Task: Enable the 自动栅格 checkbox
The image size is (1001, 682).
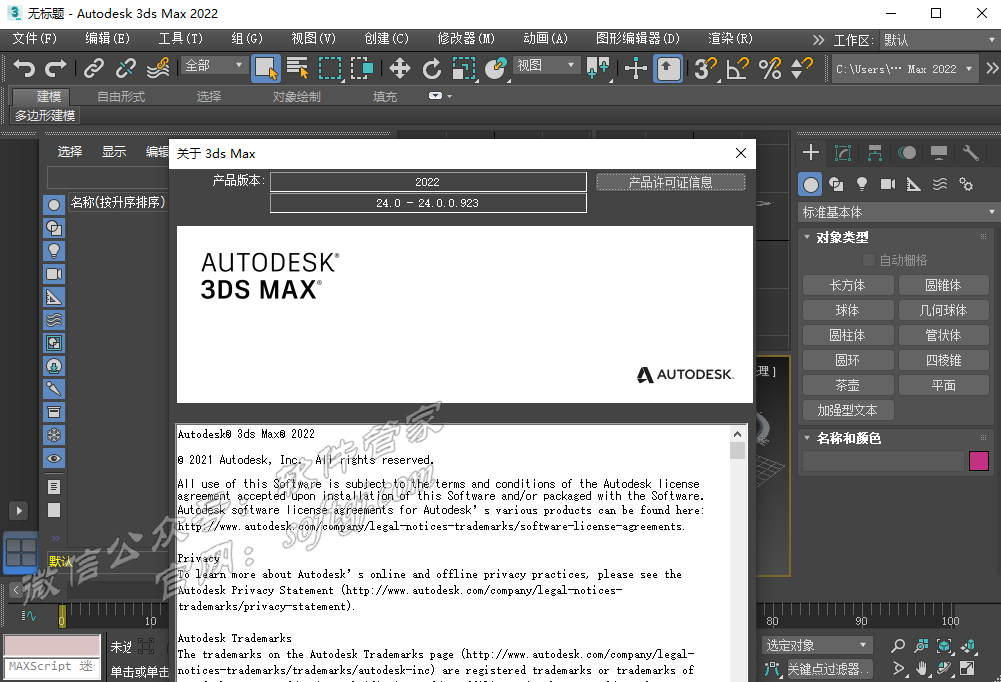Action: (869, 260)
